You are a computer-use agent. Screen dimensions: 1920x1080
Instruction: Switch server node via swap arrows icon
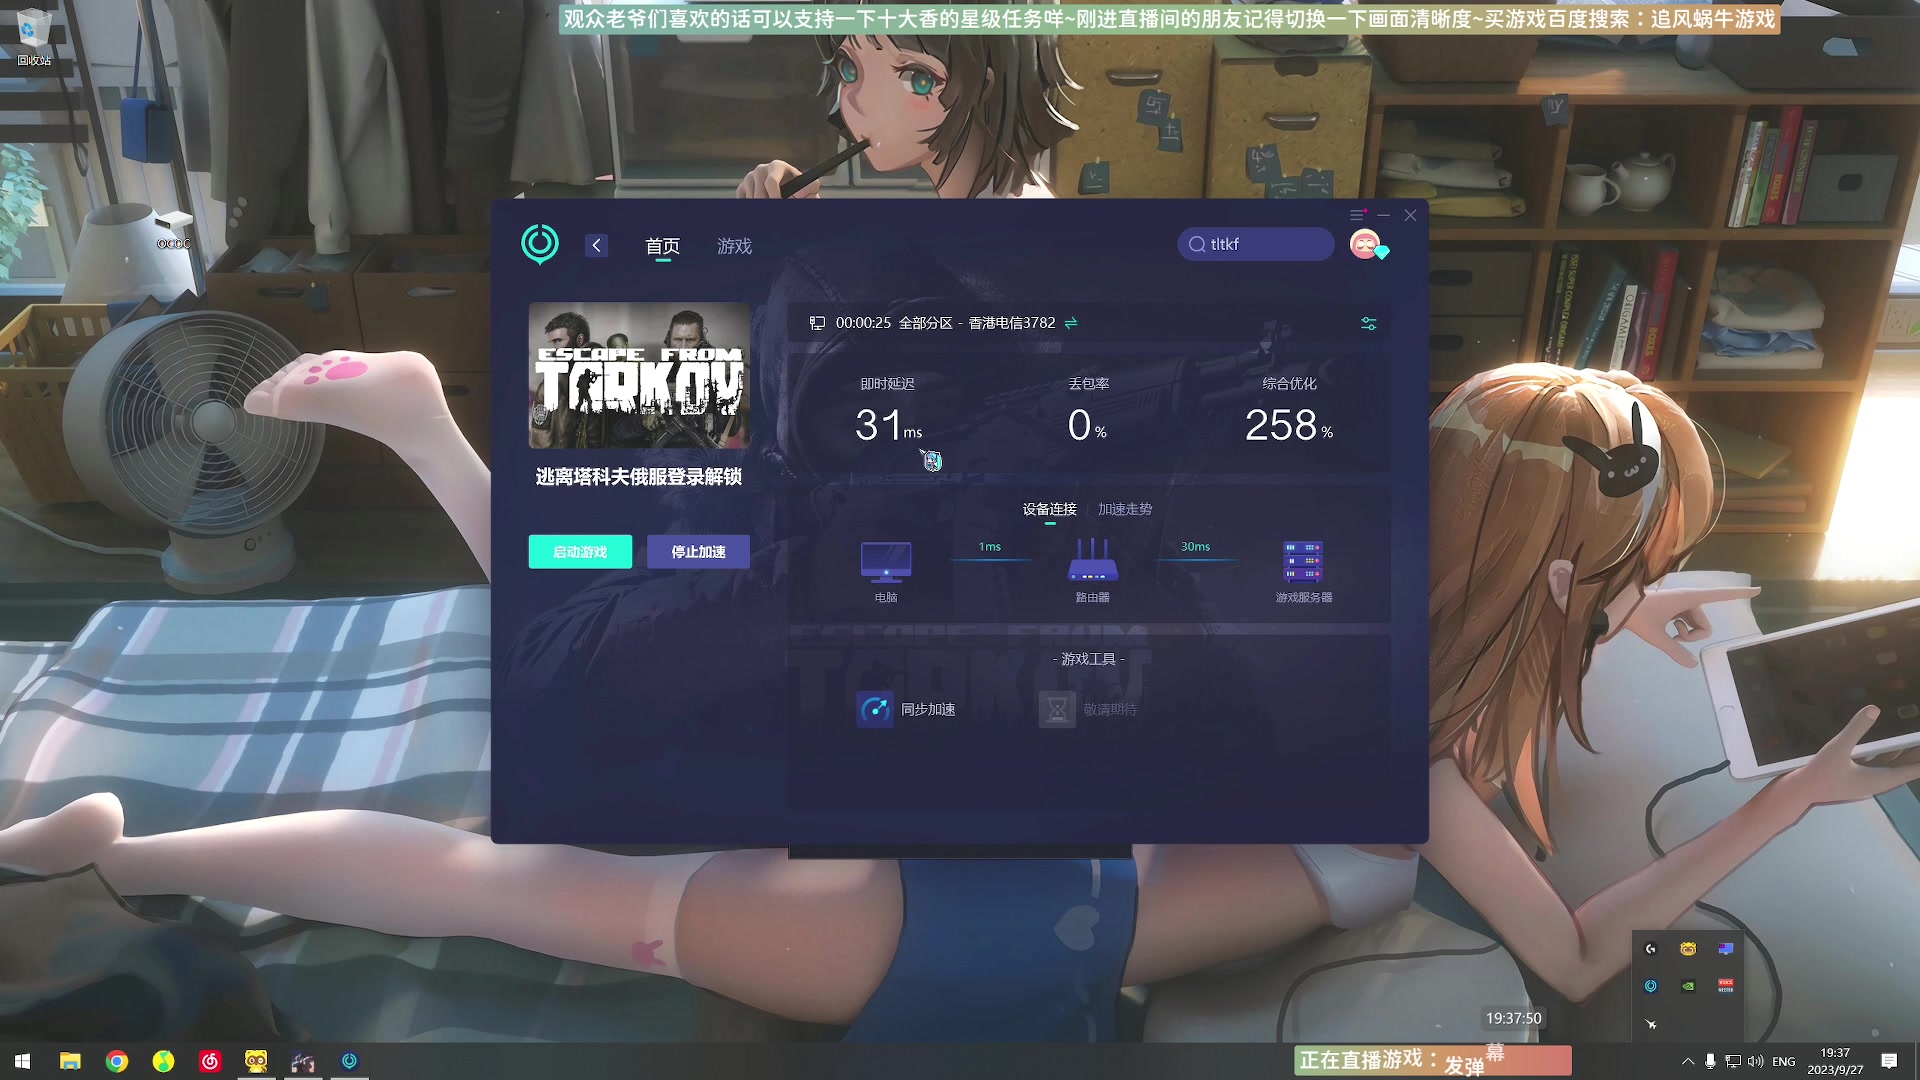point(1071,323)
